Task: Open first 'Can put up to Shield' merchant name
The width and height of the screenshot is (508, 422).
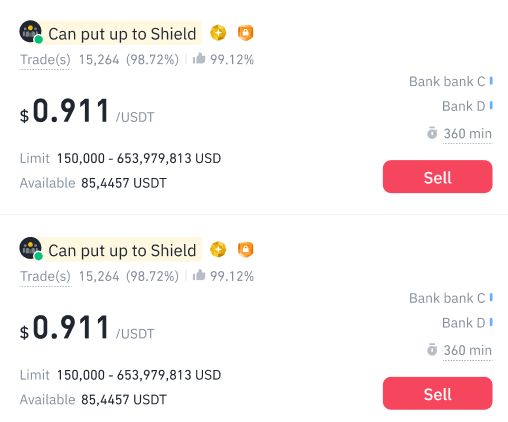Action: [x=122, y=34]
